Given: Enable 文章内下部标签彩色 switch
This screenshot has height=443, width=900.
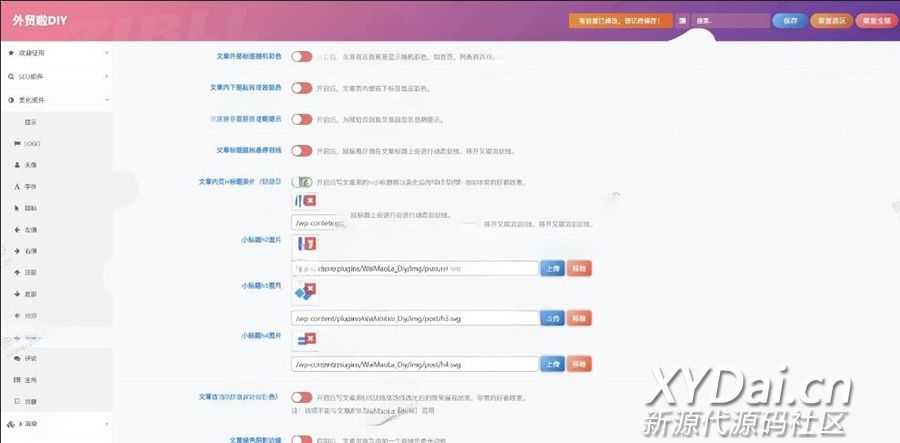Looking at the screenshot, I should coord(301,88).
